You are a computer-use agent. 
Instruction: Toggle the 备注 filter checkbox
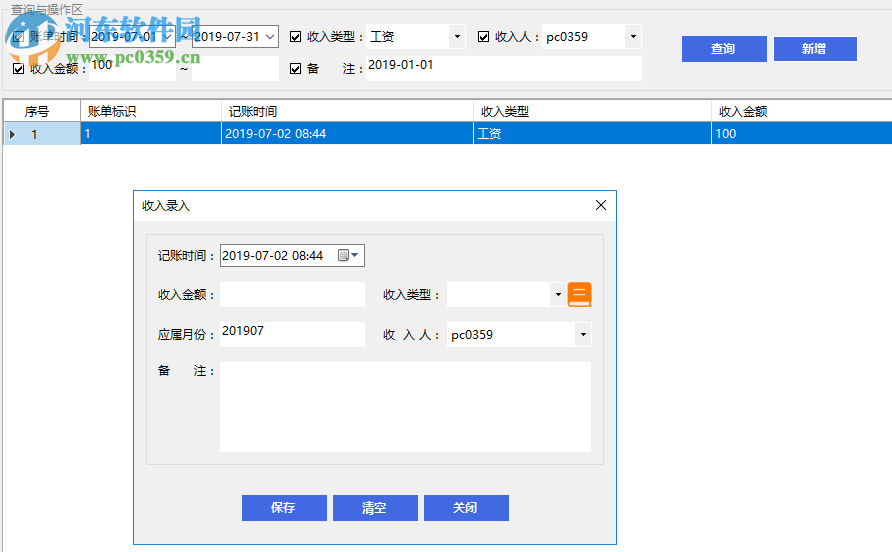pyautogui.click(x=295, y=69)
